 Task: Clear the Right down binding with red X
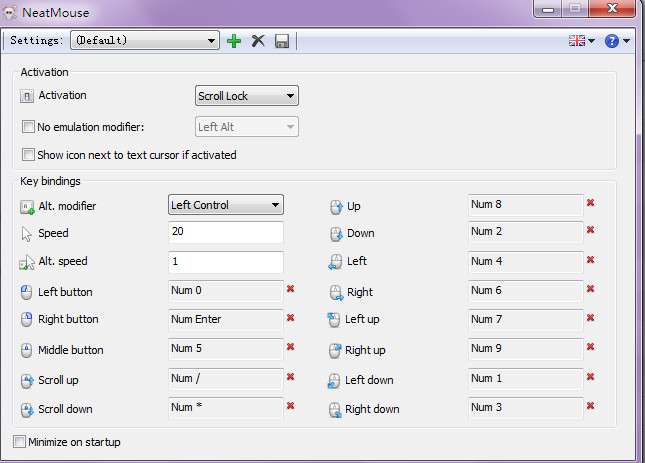(x=591, y=406)
